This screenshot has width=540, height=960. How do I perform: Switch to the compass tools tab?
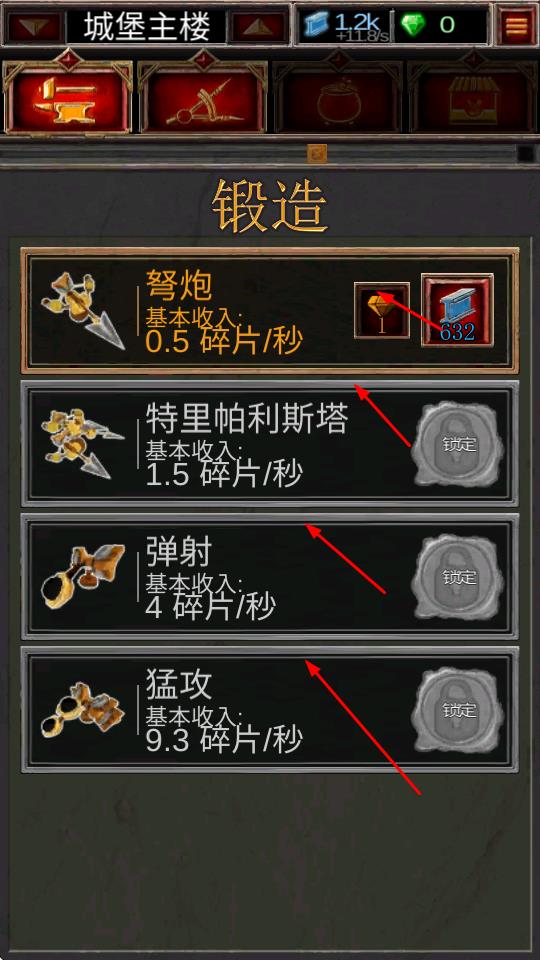(x=203, y=98)
